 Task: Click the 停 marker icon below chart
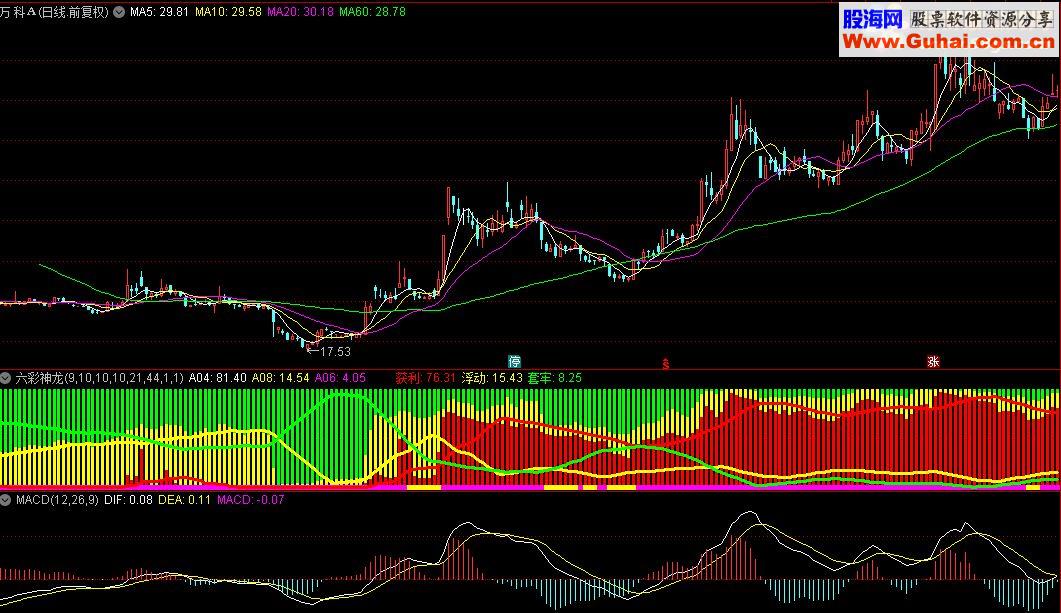click(x=515, y=361)
